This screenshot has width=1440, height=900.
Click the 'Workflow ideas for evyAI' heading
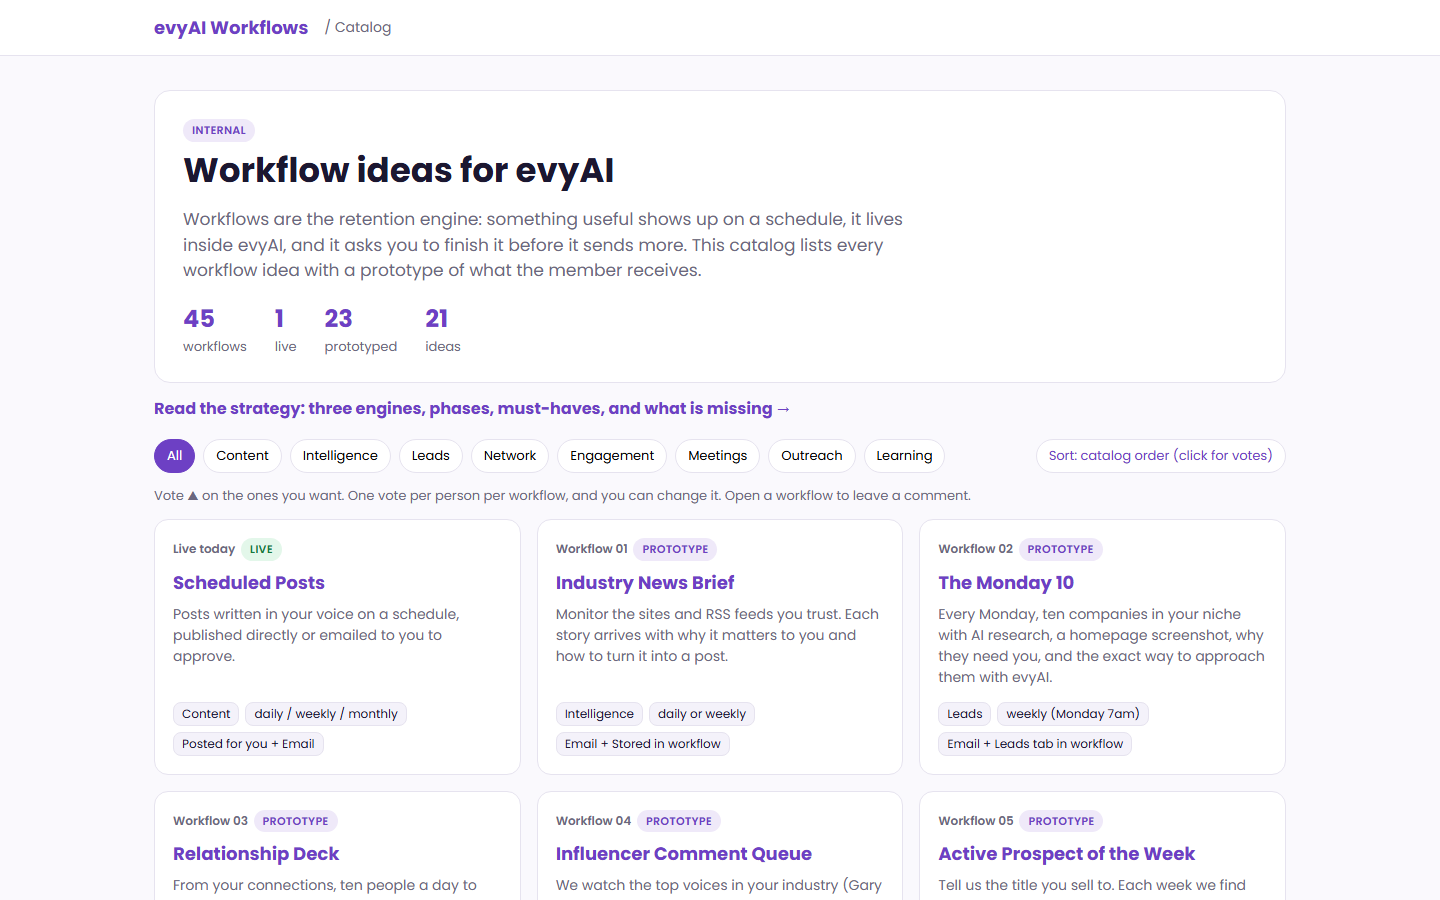tap(398, 171)
